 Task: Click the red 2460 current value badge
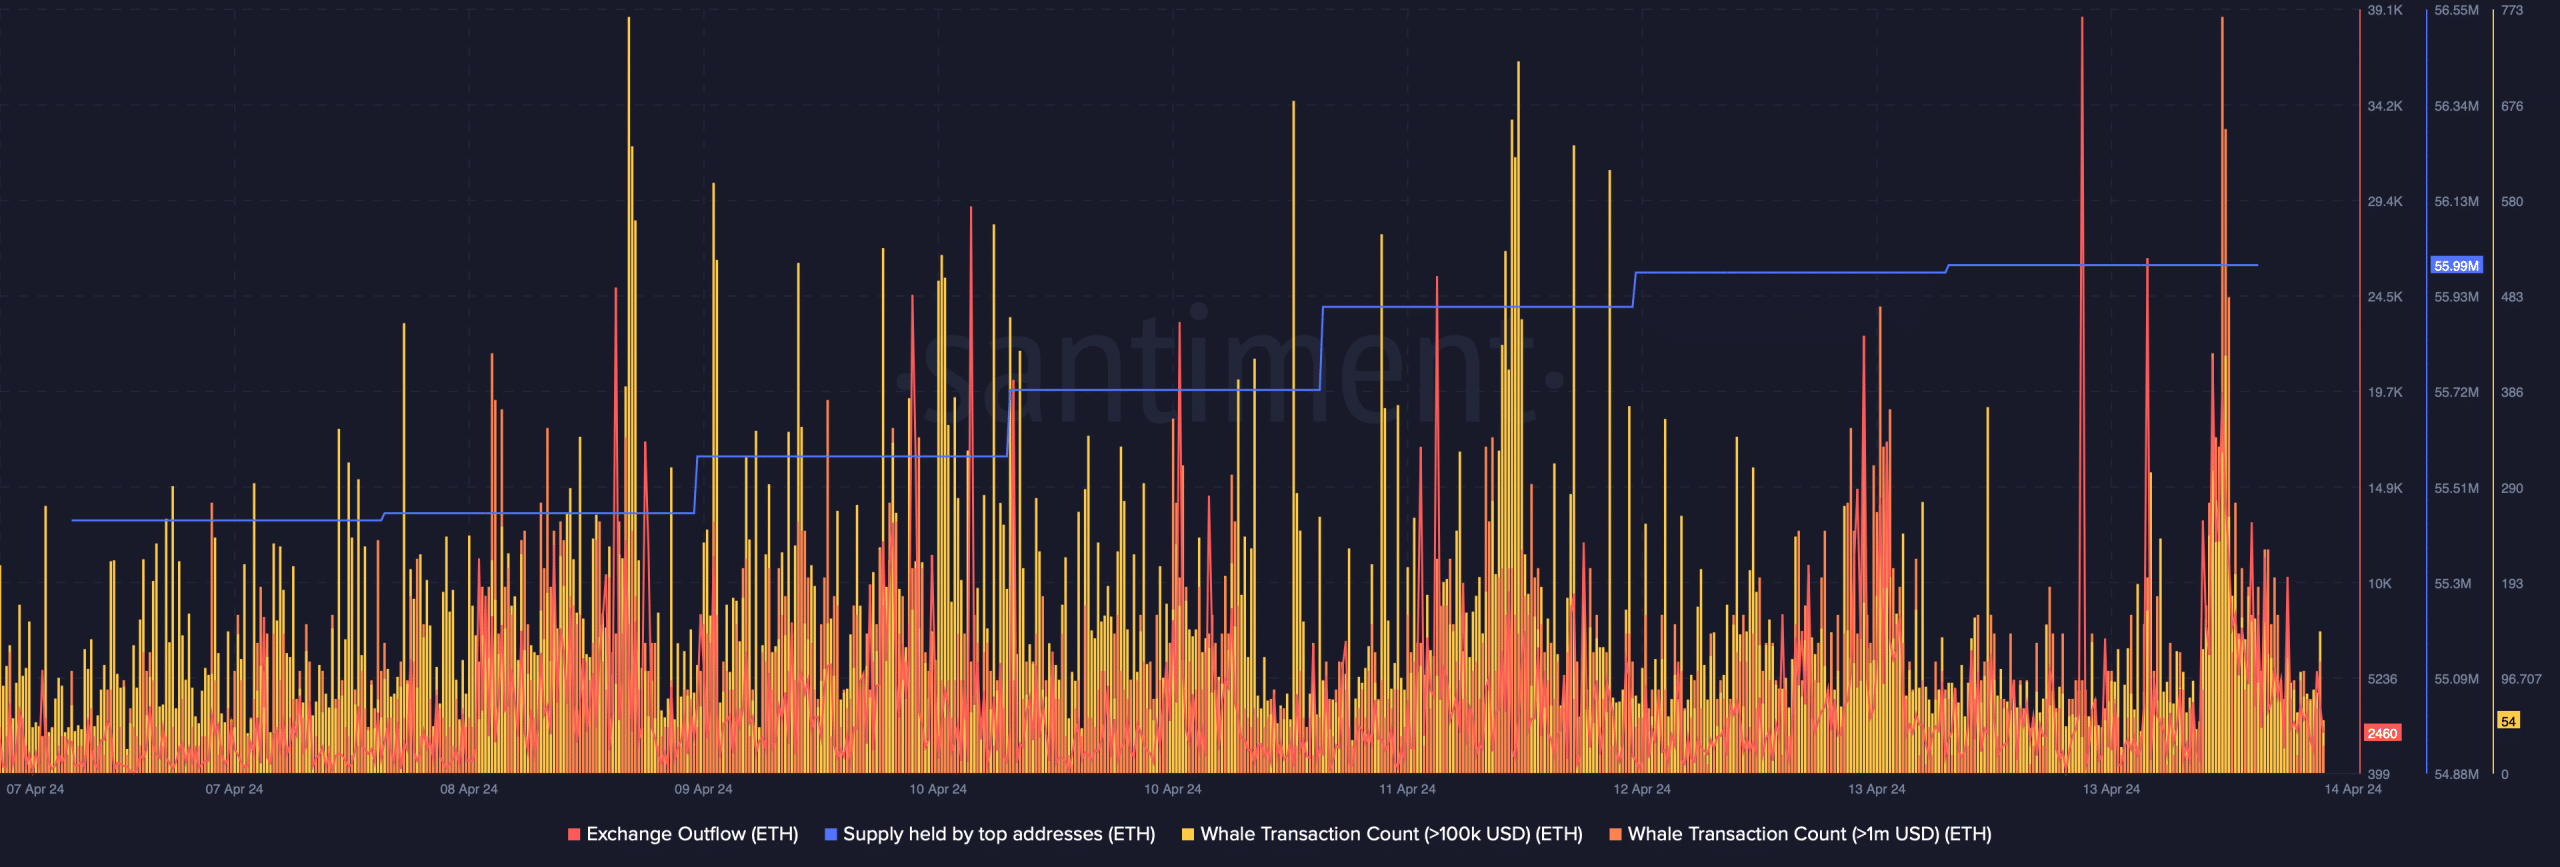tap(2382, 733)
